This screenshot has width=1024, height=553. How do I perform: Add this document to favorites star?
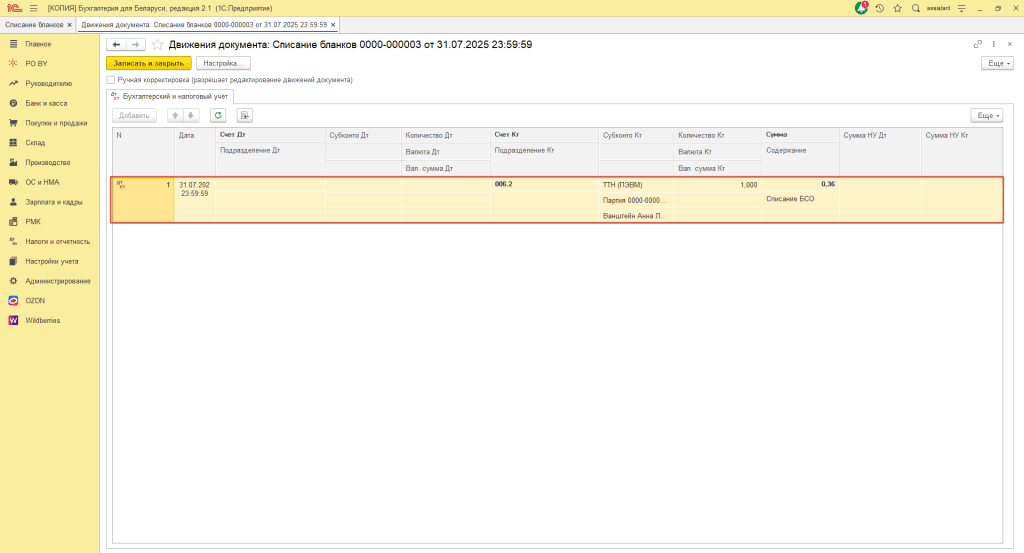[x=157, y=44]
